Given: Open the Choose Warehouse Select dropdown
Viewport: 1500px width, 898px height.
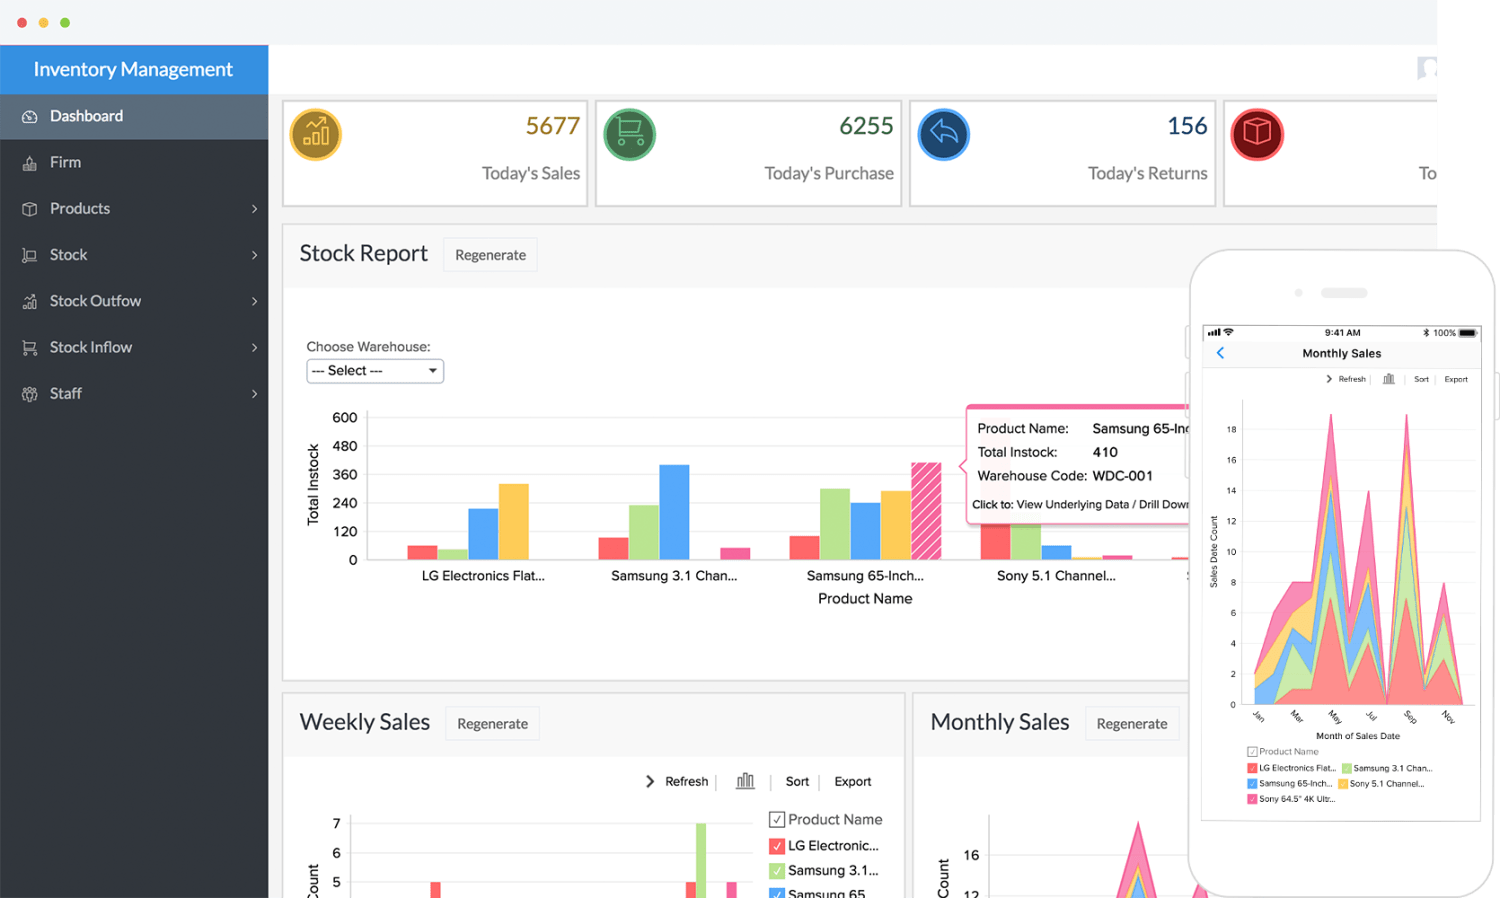Looking at the screenshot, I should point(374,370).
